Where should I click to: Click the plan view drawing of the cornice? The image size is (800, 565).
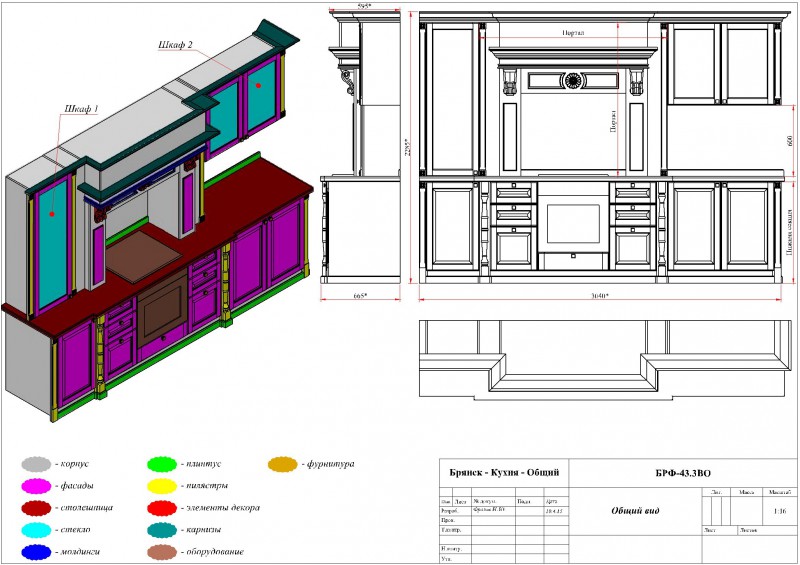(x=605, y=360)
